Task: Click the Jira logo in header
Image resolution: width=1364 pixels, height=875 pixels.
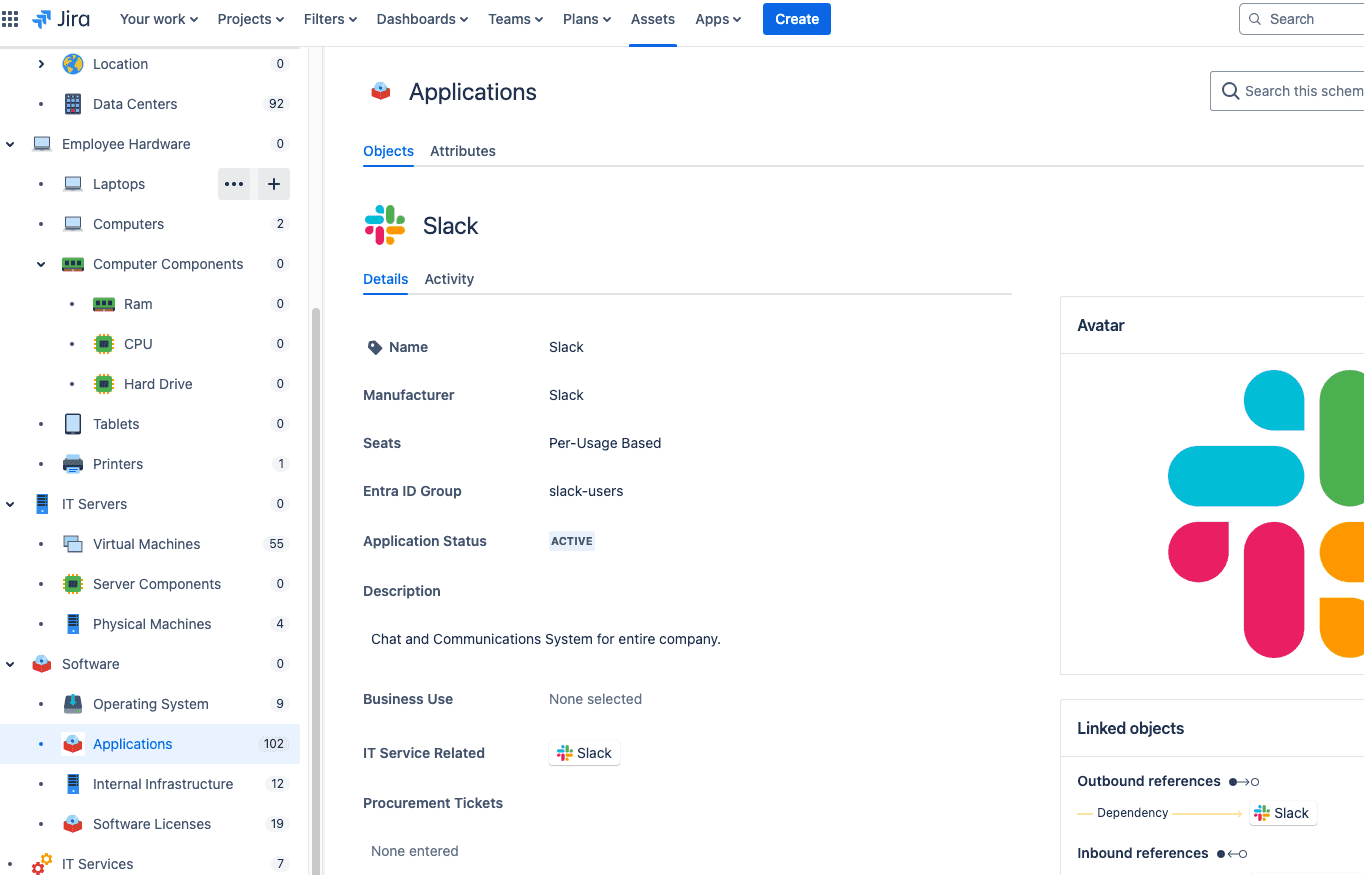Action: 61,19
